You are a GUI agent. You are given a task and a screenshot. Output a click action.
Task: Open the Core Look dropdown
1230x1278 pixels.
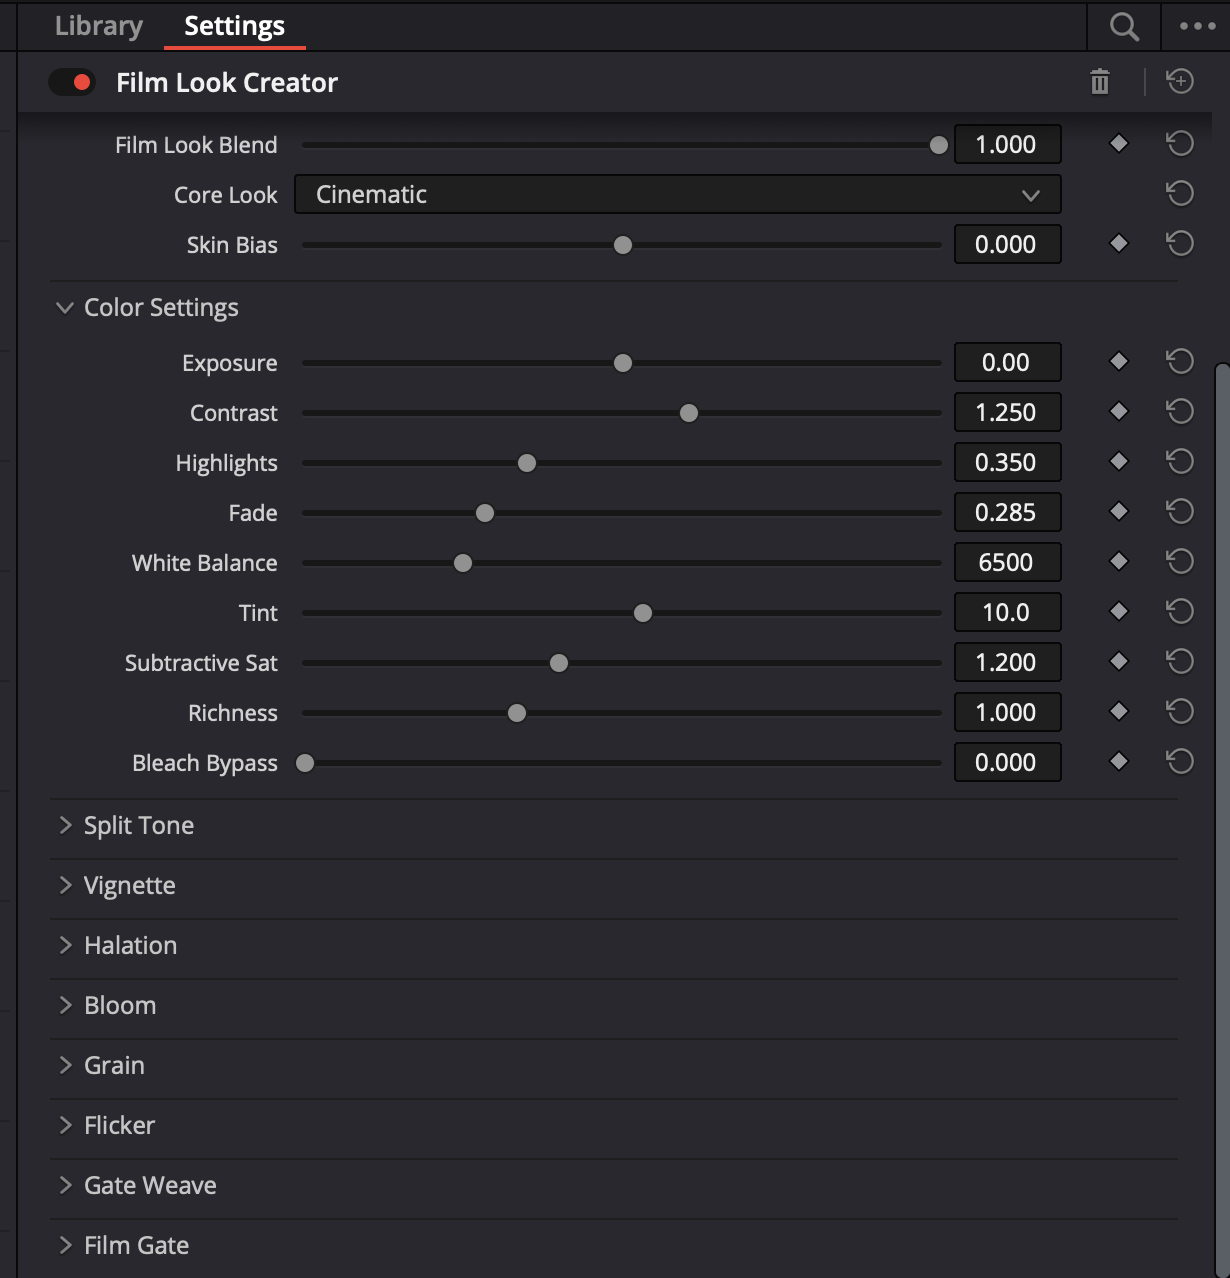[677, 194]
